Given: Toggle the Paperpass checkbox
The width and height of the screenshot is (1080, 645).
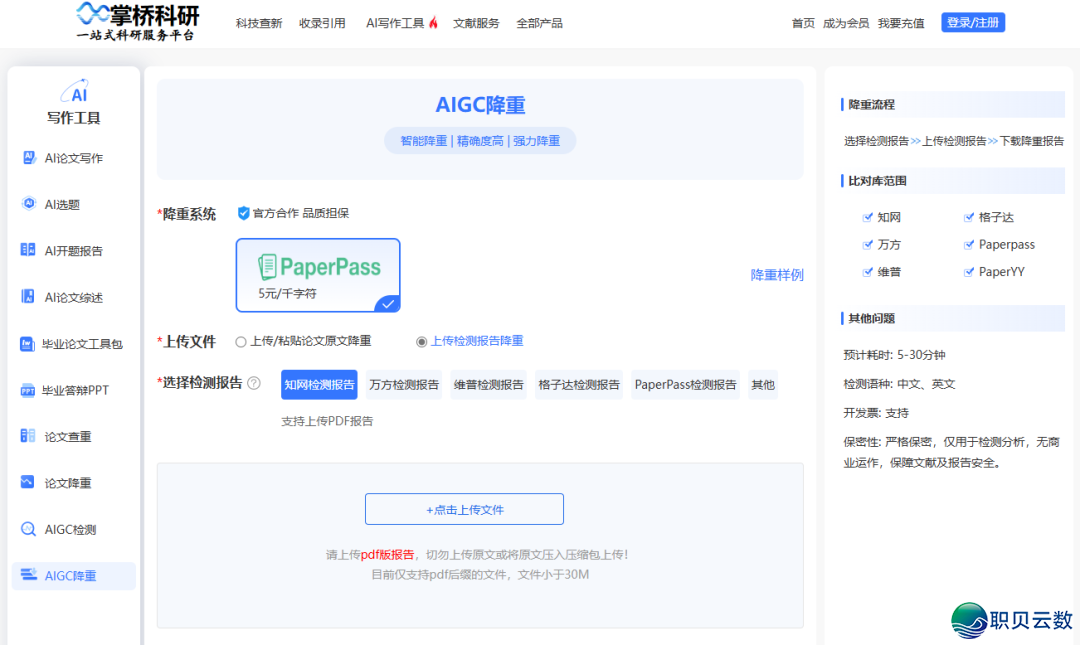Looking at the screenshot, I should tap(968, 245).
